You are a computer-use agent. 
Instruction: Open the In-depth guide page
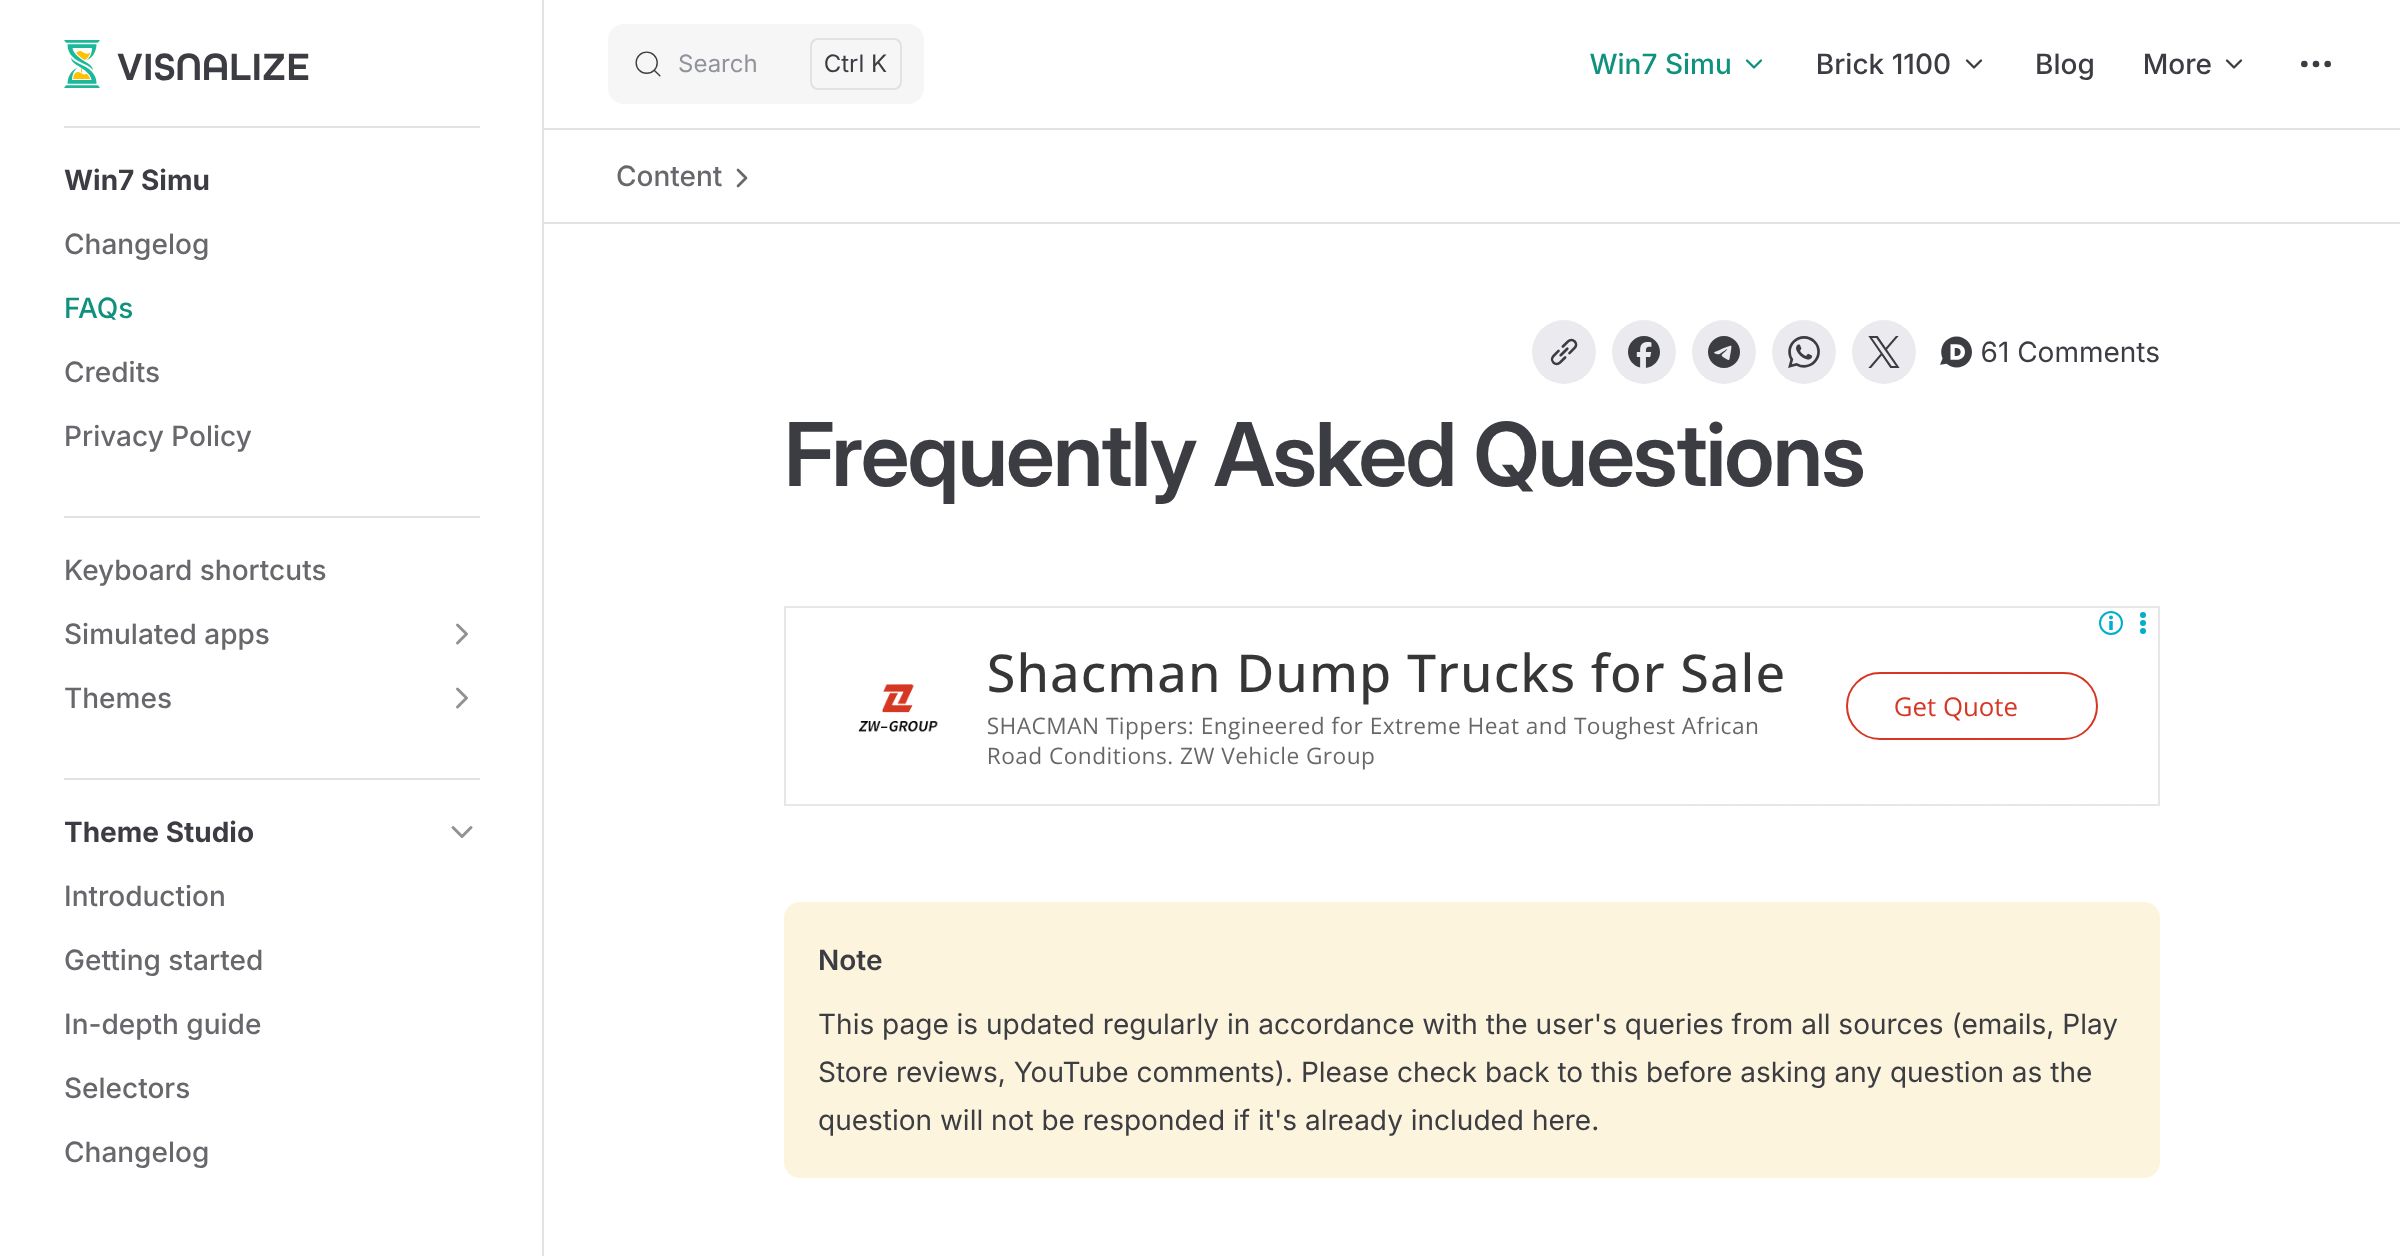pyautogui.click(x=162, y=1024)
